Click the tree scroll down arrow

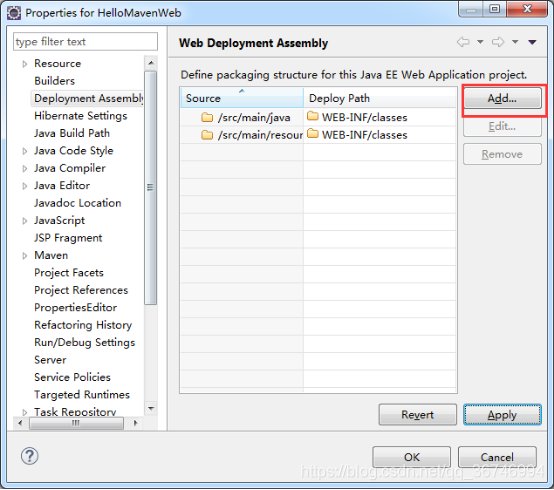(x=151, y=409)
